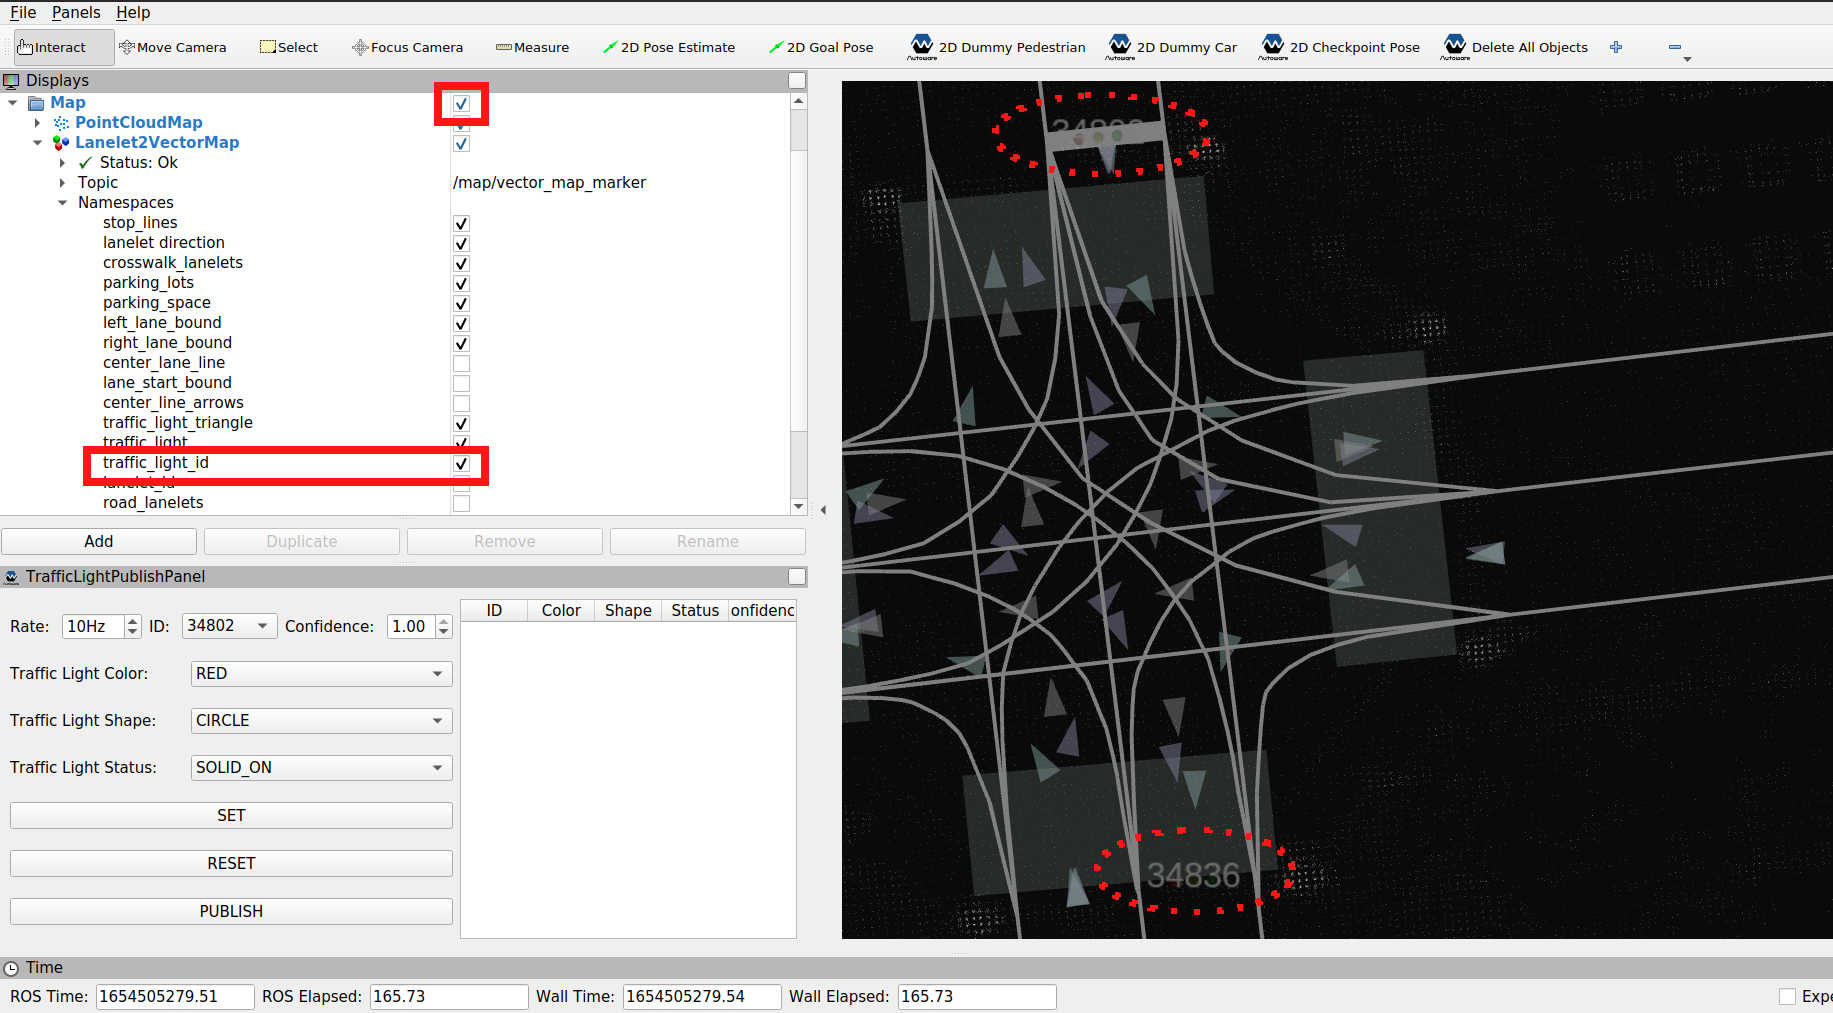
Task: Click the add tool plus icon
Action: click(x=1616, y=47)
